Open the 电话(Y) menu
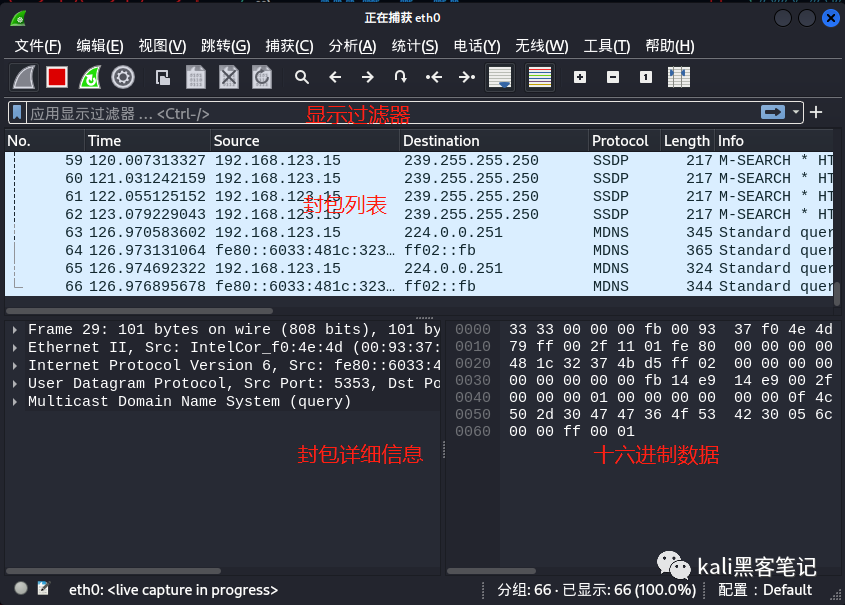The image size is (845, 605). [x=477, y=46]
